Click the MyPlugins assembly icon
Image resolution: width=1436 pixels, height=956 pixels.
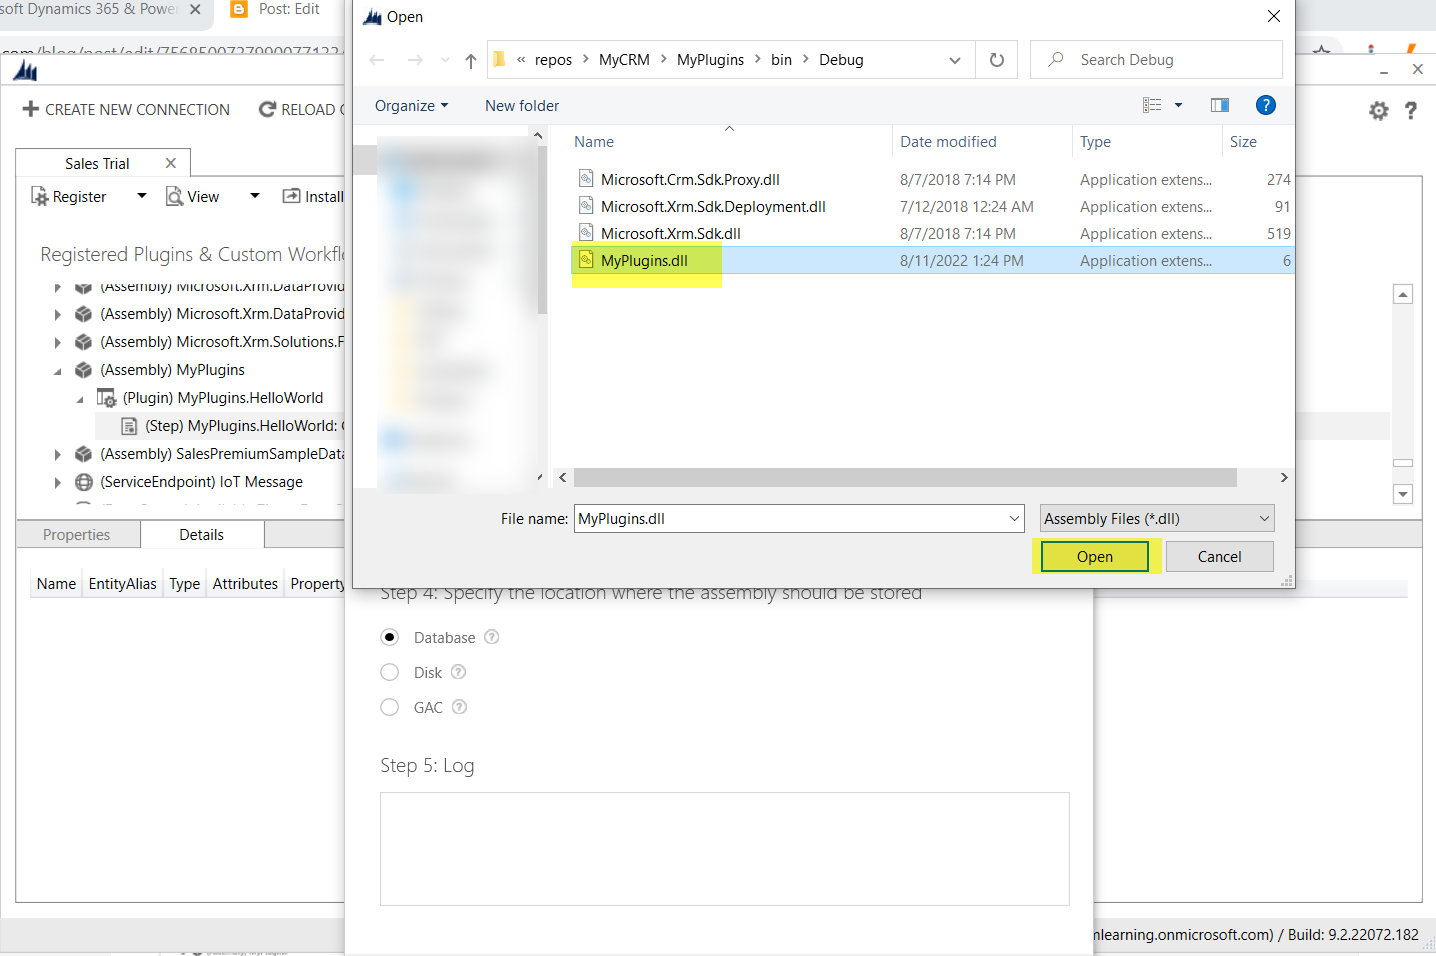coord(84,370)
